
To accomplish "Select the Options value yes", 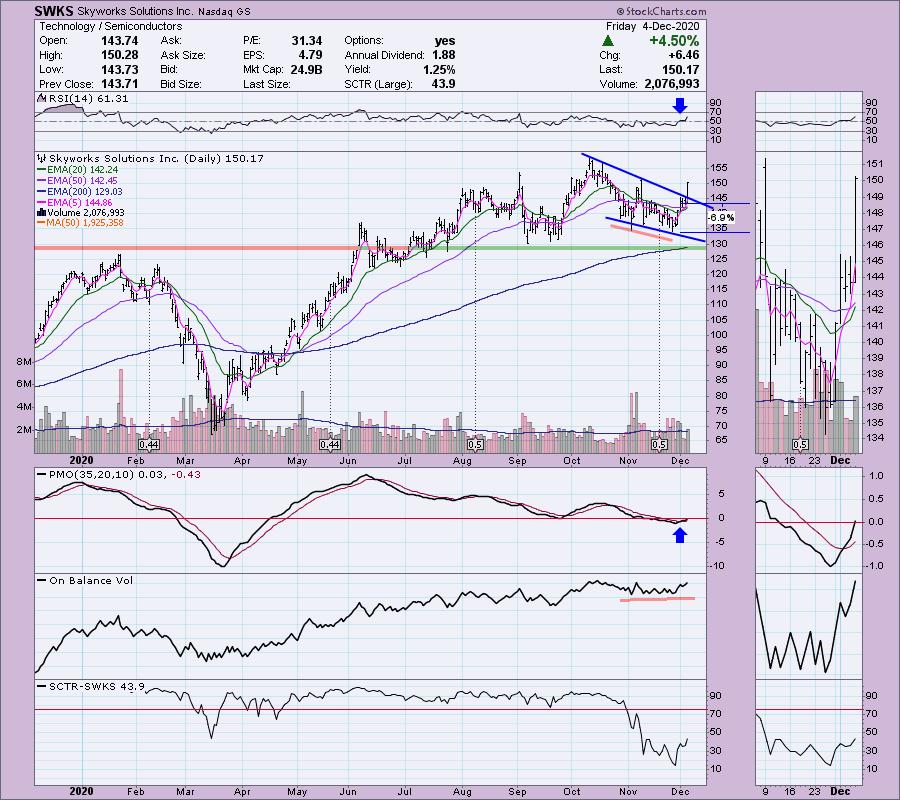I will tap(445, 41).
